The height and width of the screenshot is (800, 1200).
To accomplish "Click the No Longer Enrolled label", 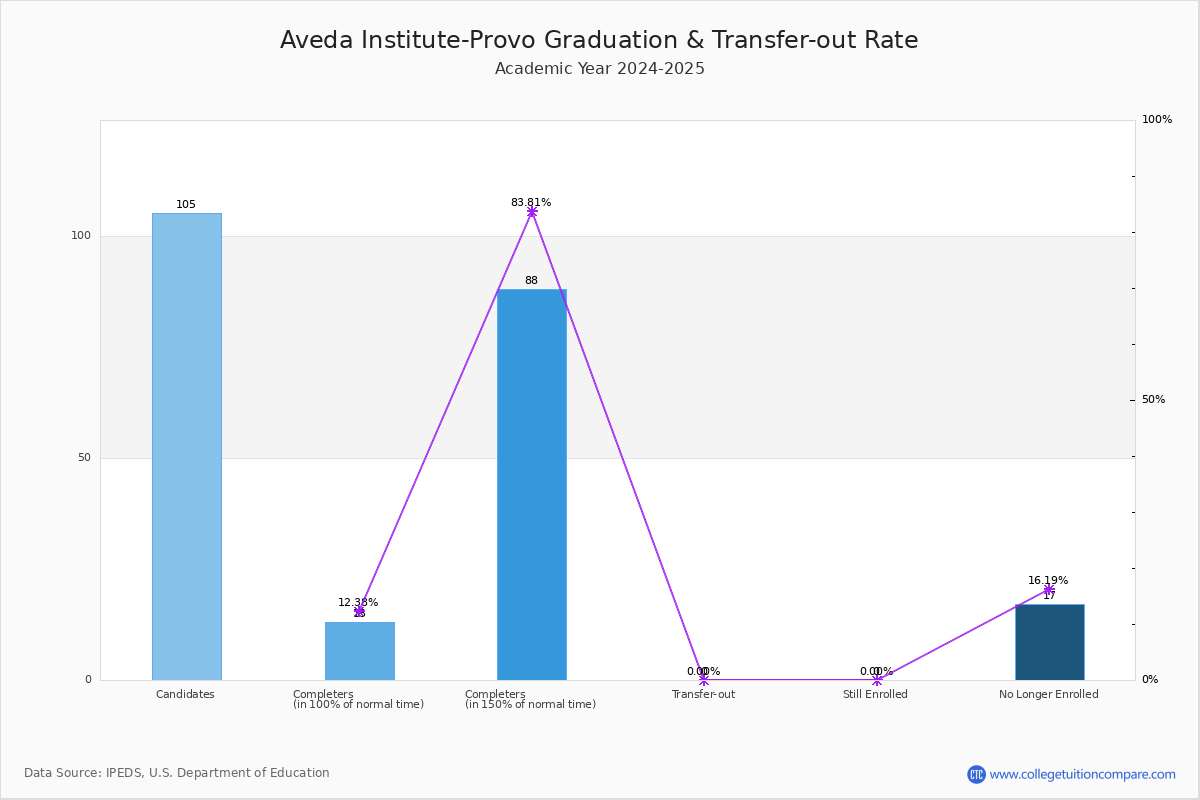I will point(1049,694).
